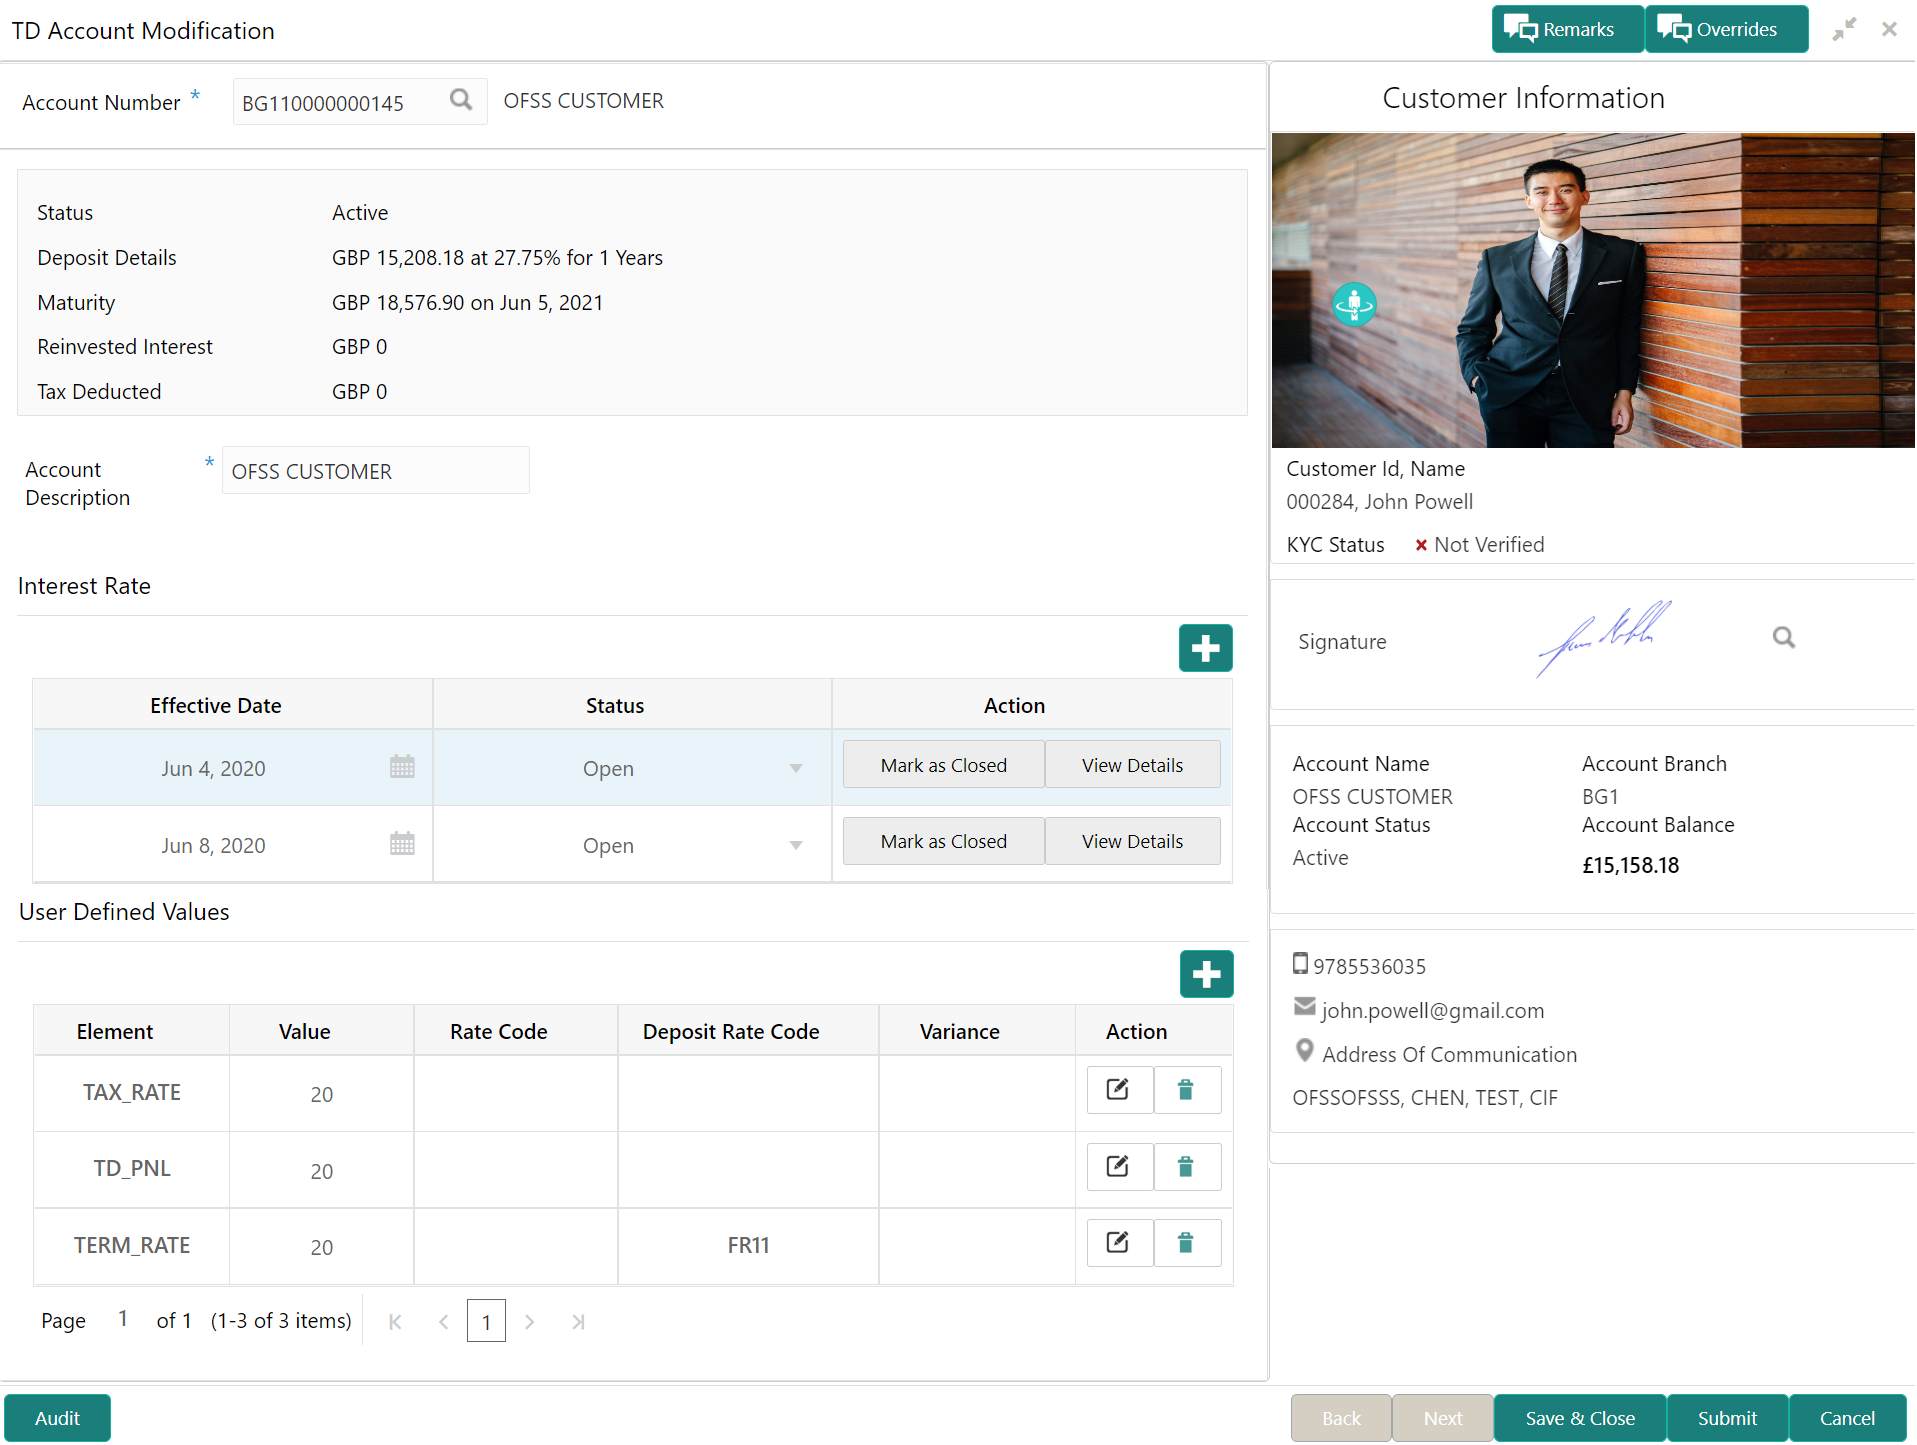Edit the TERM_RATE element row
The width and height of the screenshot is (1917, 1445).
(x=1119, y=1243)
